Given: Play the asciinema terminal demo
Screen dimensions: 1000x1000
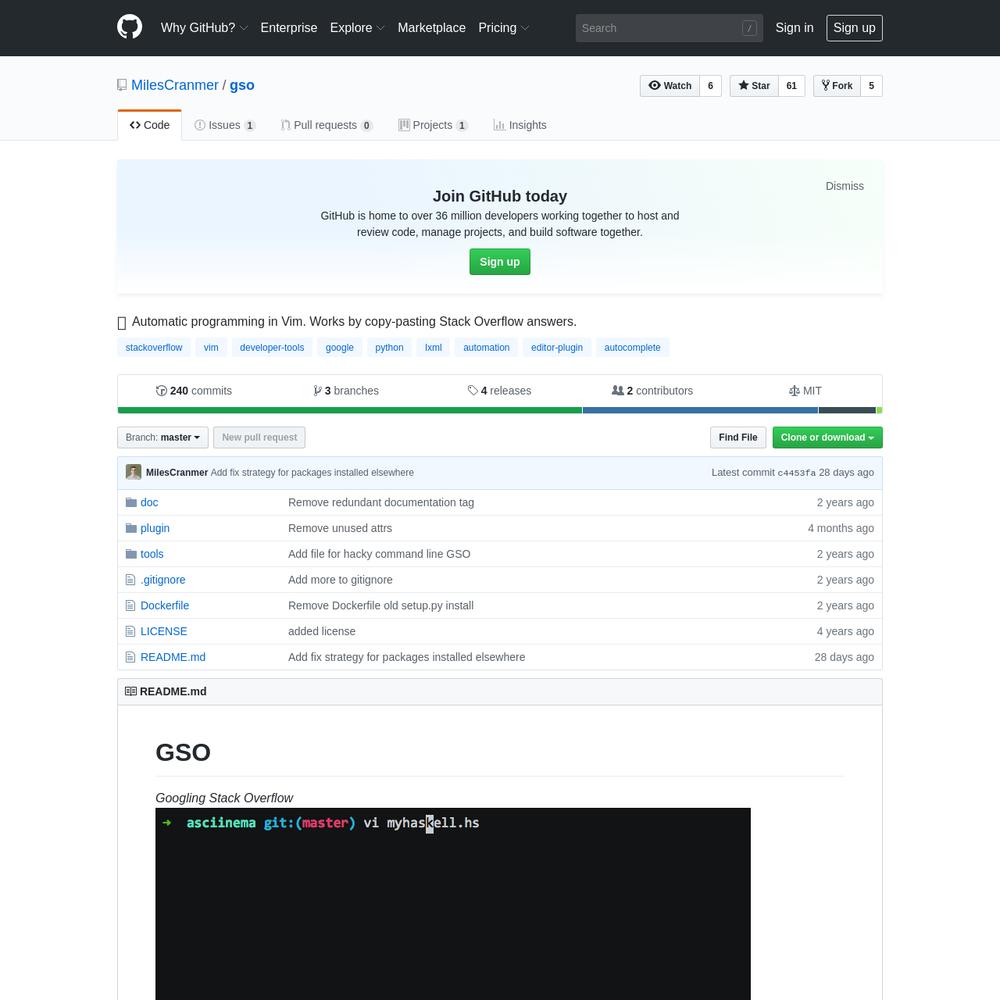Looking at the screenshot, I should (x=453, y=904).
